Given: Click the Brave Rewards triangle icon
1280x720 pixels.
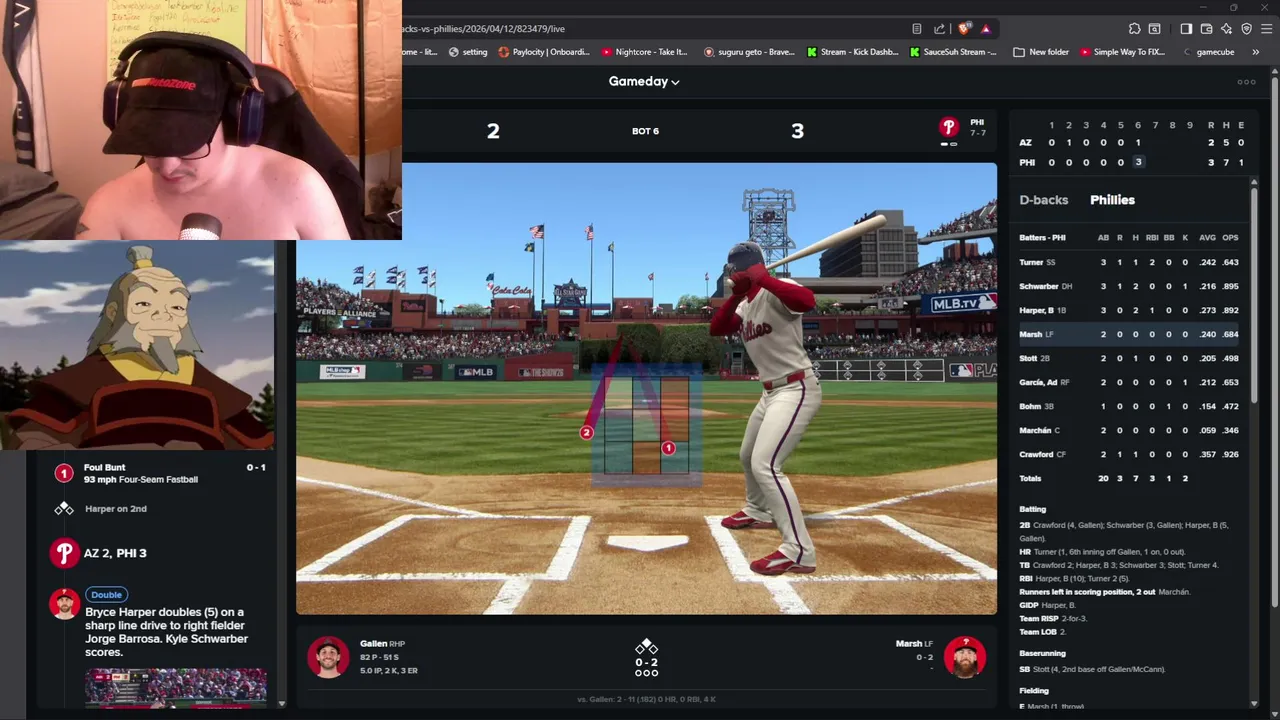Looking at the screenshot, I should tap(985, 29).
